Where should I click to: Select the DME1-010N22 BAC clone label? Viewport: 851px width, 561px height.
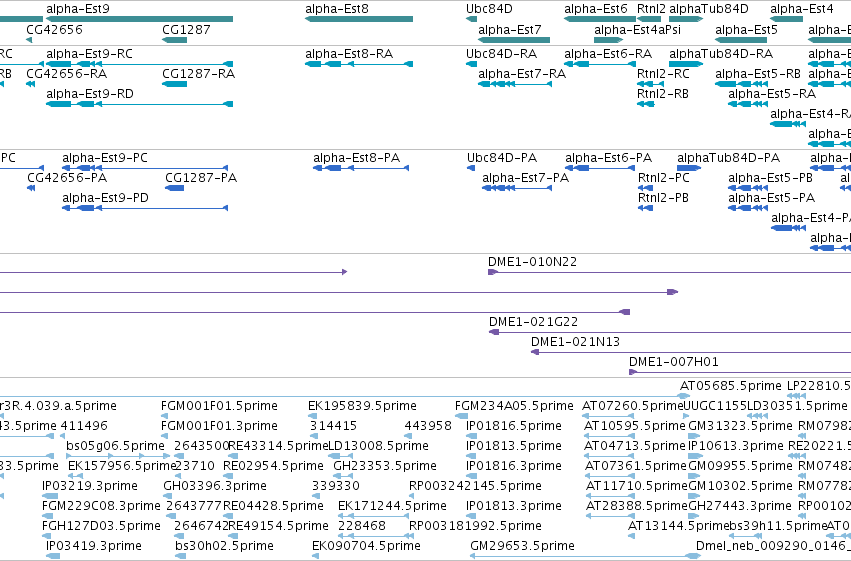point(532,262)
